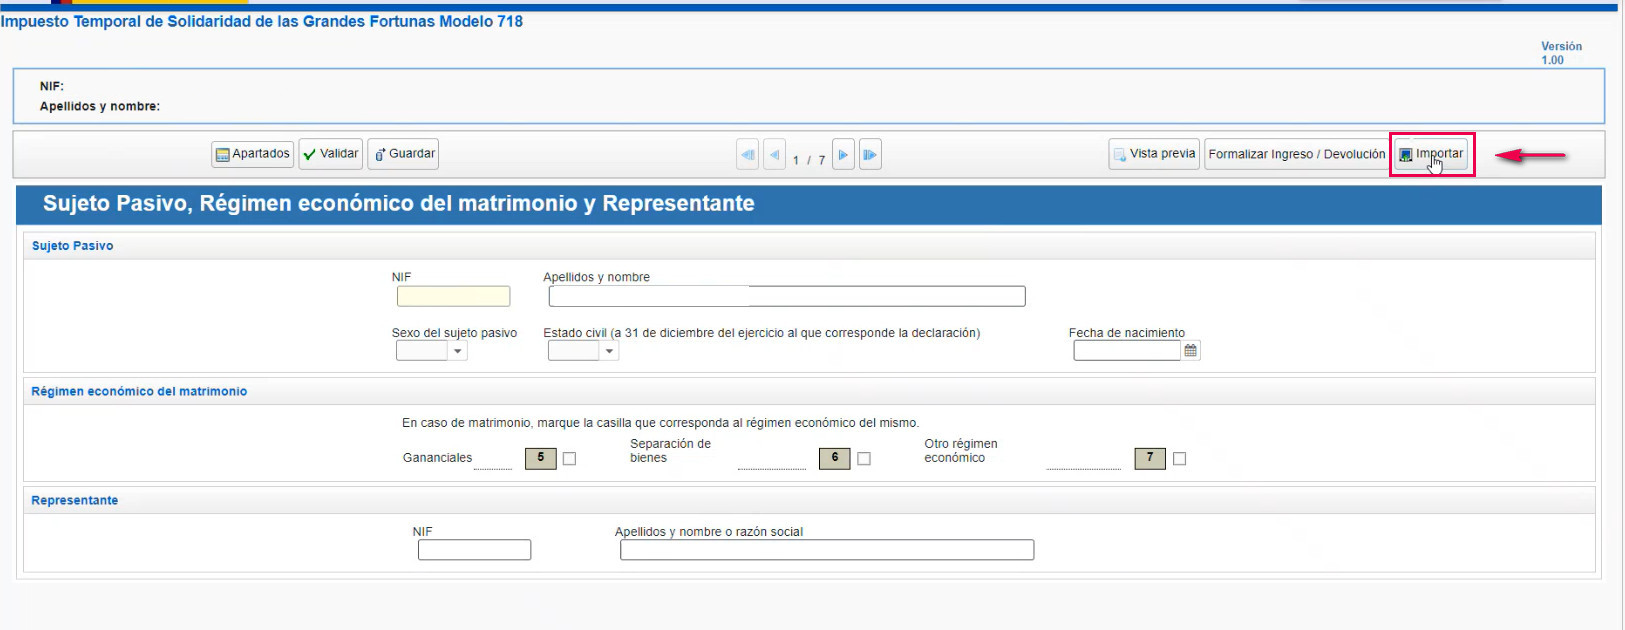This screenshot has width=1625, height=630.
Task: Go to the previous page
Action: pos(774,155)
